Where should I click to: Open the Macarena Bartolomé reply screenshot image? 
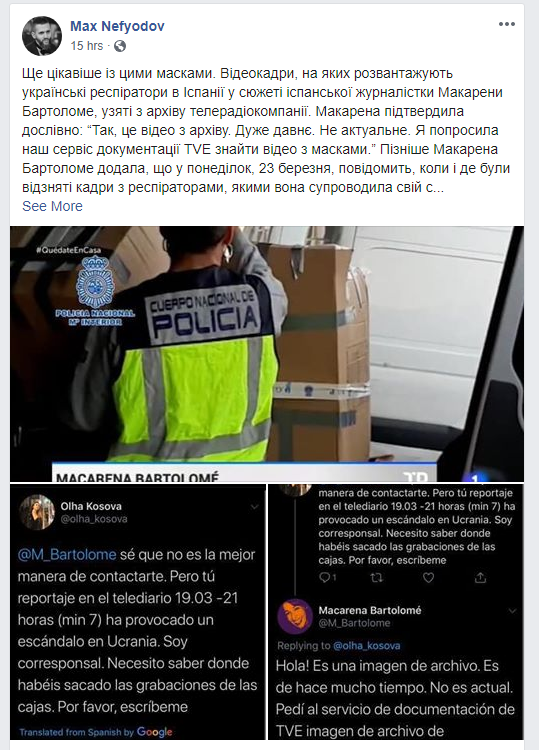click(396, 612)
